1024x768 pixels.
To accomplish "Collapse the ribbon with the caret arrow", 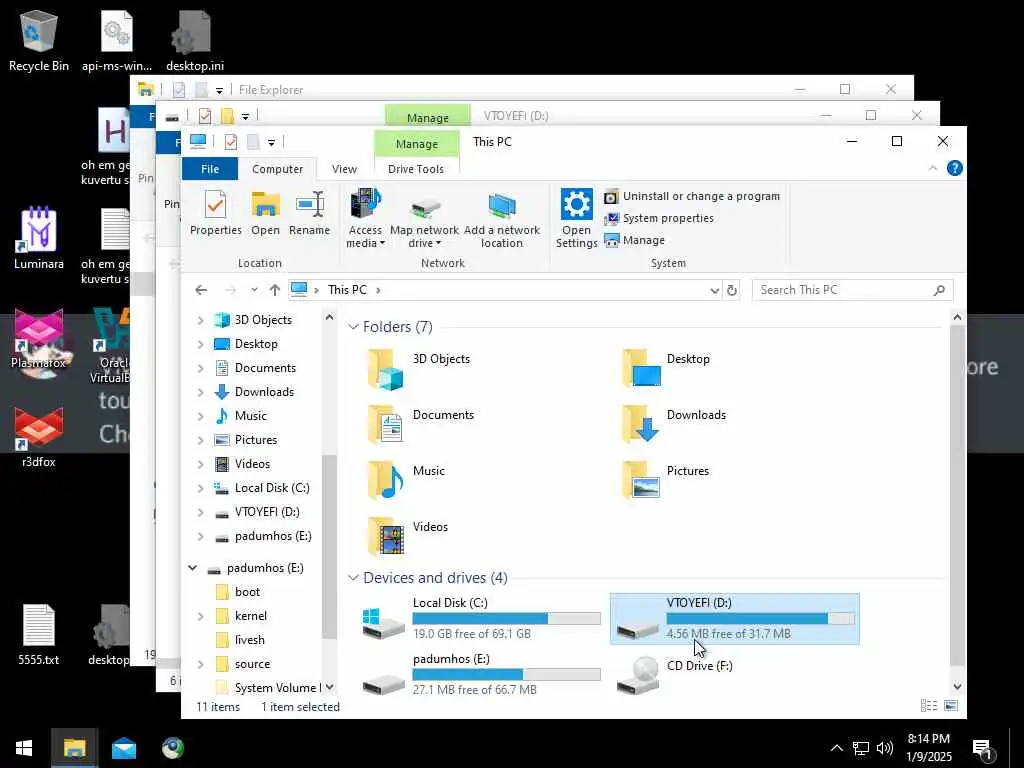I will click(933, 168).
